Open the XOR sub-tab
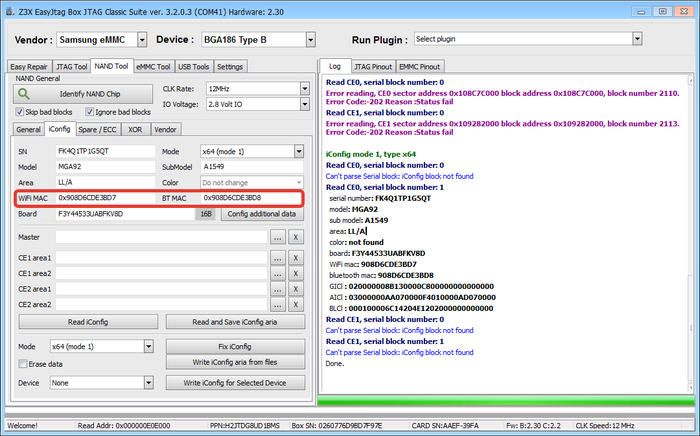The image size is (700, 436). tap(135, 129)
